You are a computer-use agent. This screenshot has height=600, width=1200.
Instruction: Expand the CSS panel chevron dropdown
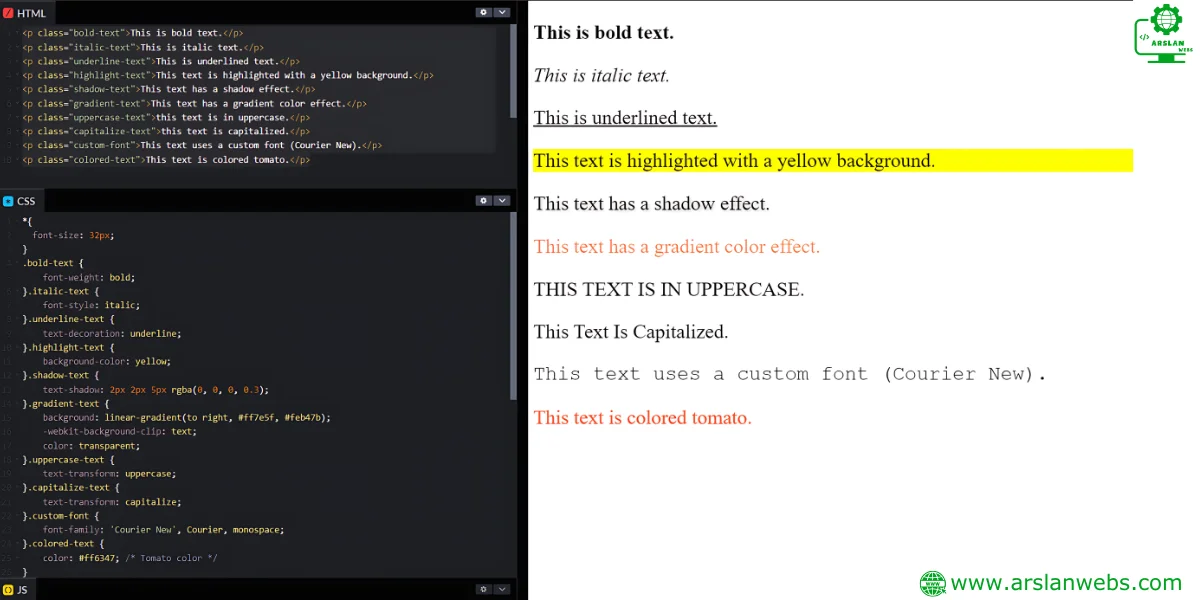click(x=502, y=200)
